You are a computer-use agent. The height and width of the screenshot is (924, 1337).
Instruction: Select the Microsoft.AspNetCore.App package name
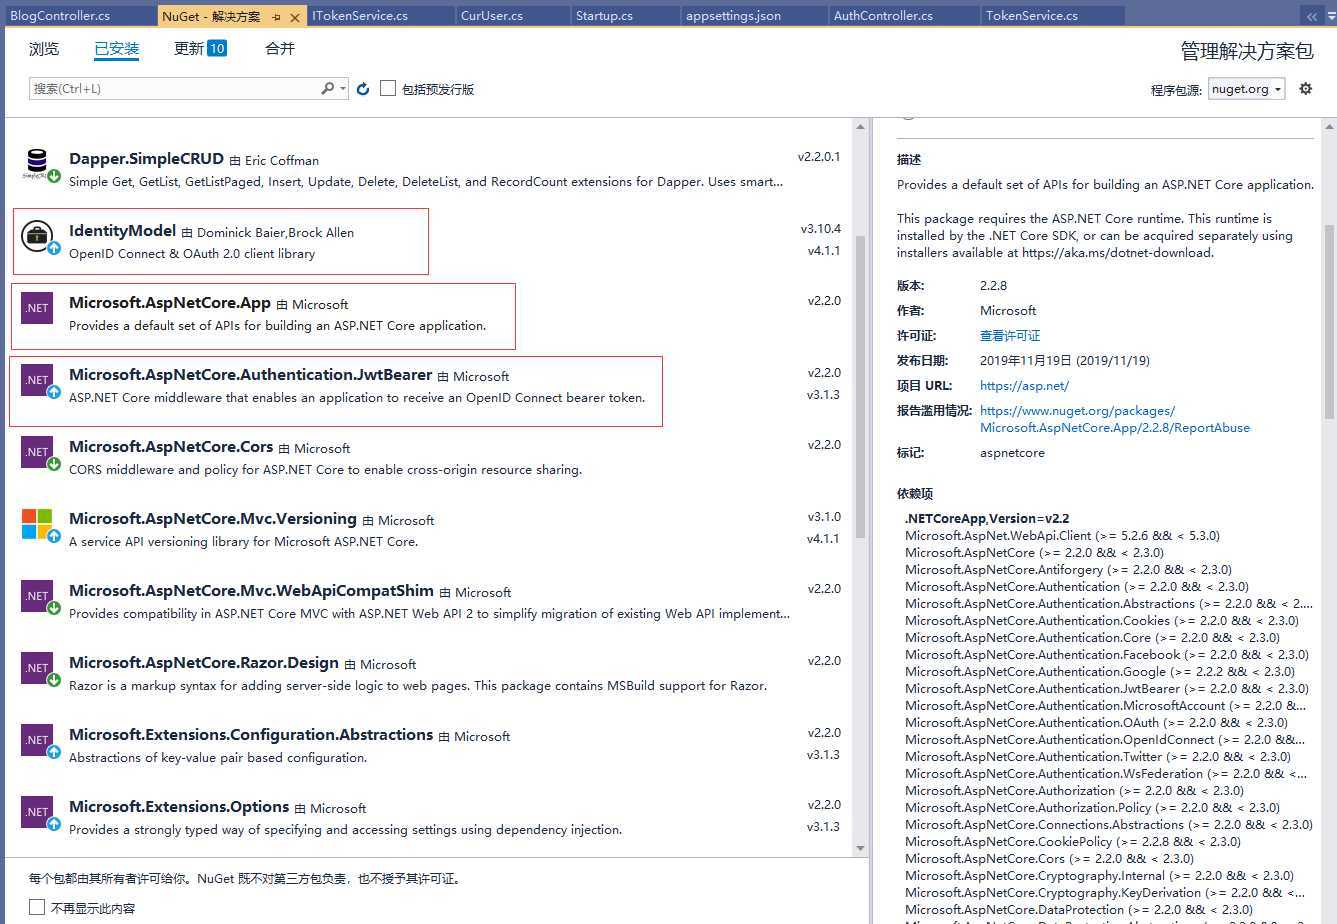tap(170, 303)
